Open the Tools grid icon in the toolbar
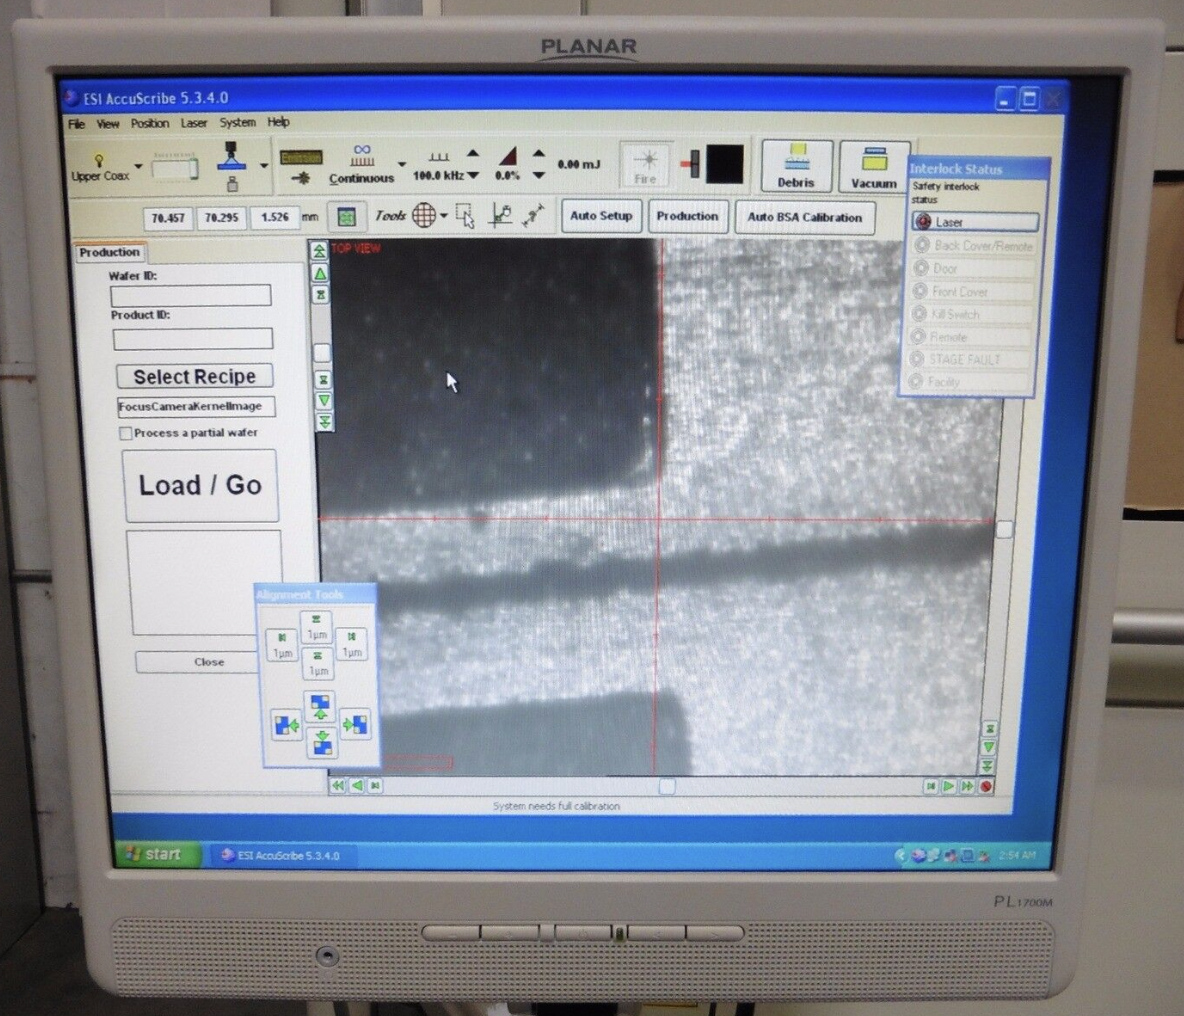Image resolution: width=1184 pixels, height=1016 pixels. (424, 217)
